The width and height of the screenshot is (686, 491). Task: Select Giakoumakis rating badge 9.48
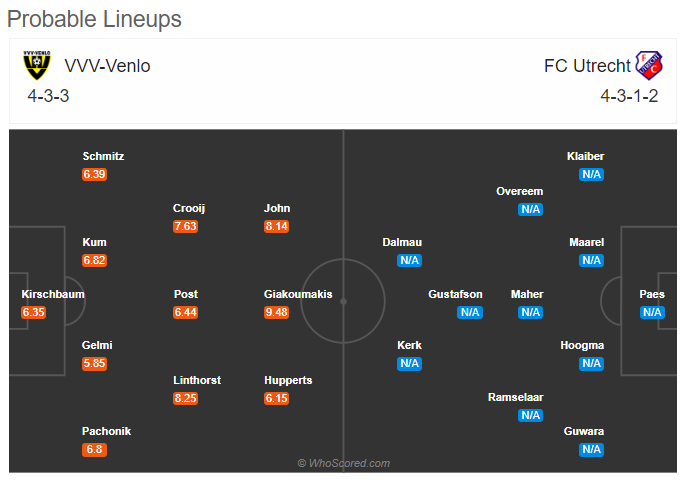276,312
